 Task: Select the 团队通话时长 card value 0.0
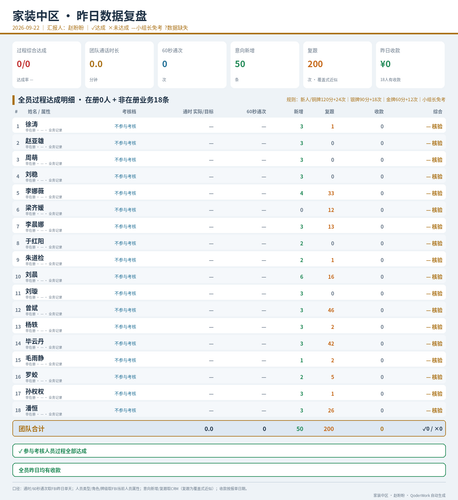(96, 64)
